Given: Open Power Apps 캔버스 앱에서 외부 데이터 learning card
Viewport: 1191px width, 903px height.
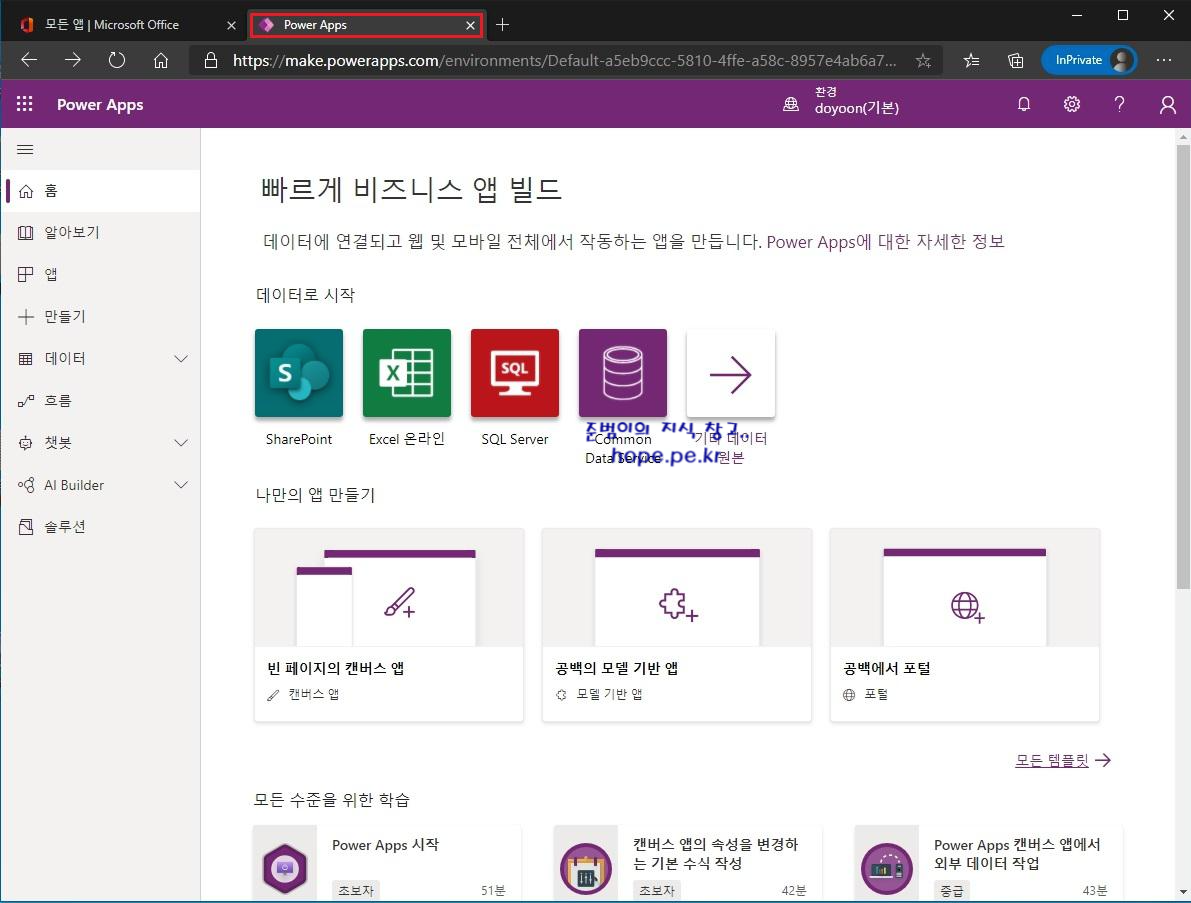Looking at the screenshot, I should 988,863.
